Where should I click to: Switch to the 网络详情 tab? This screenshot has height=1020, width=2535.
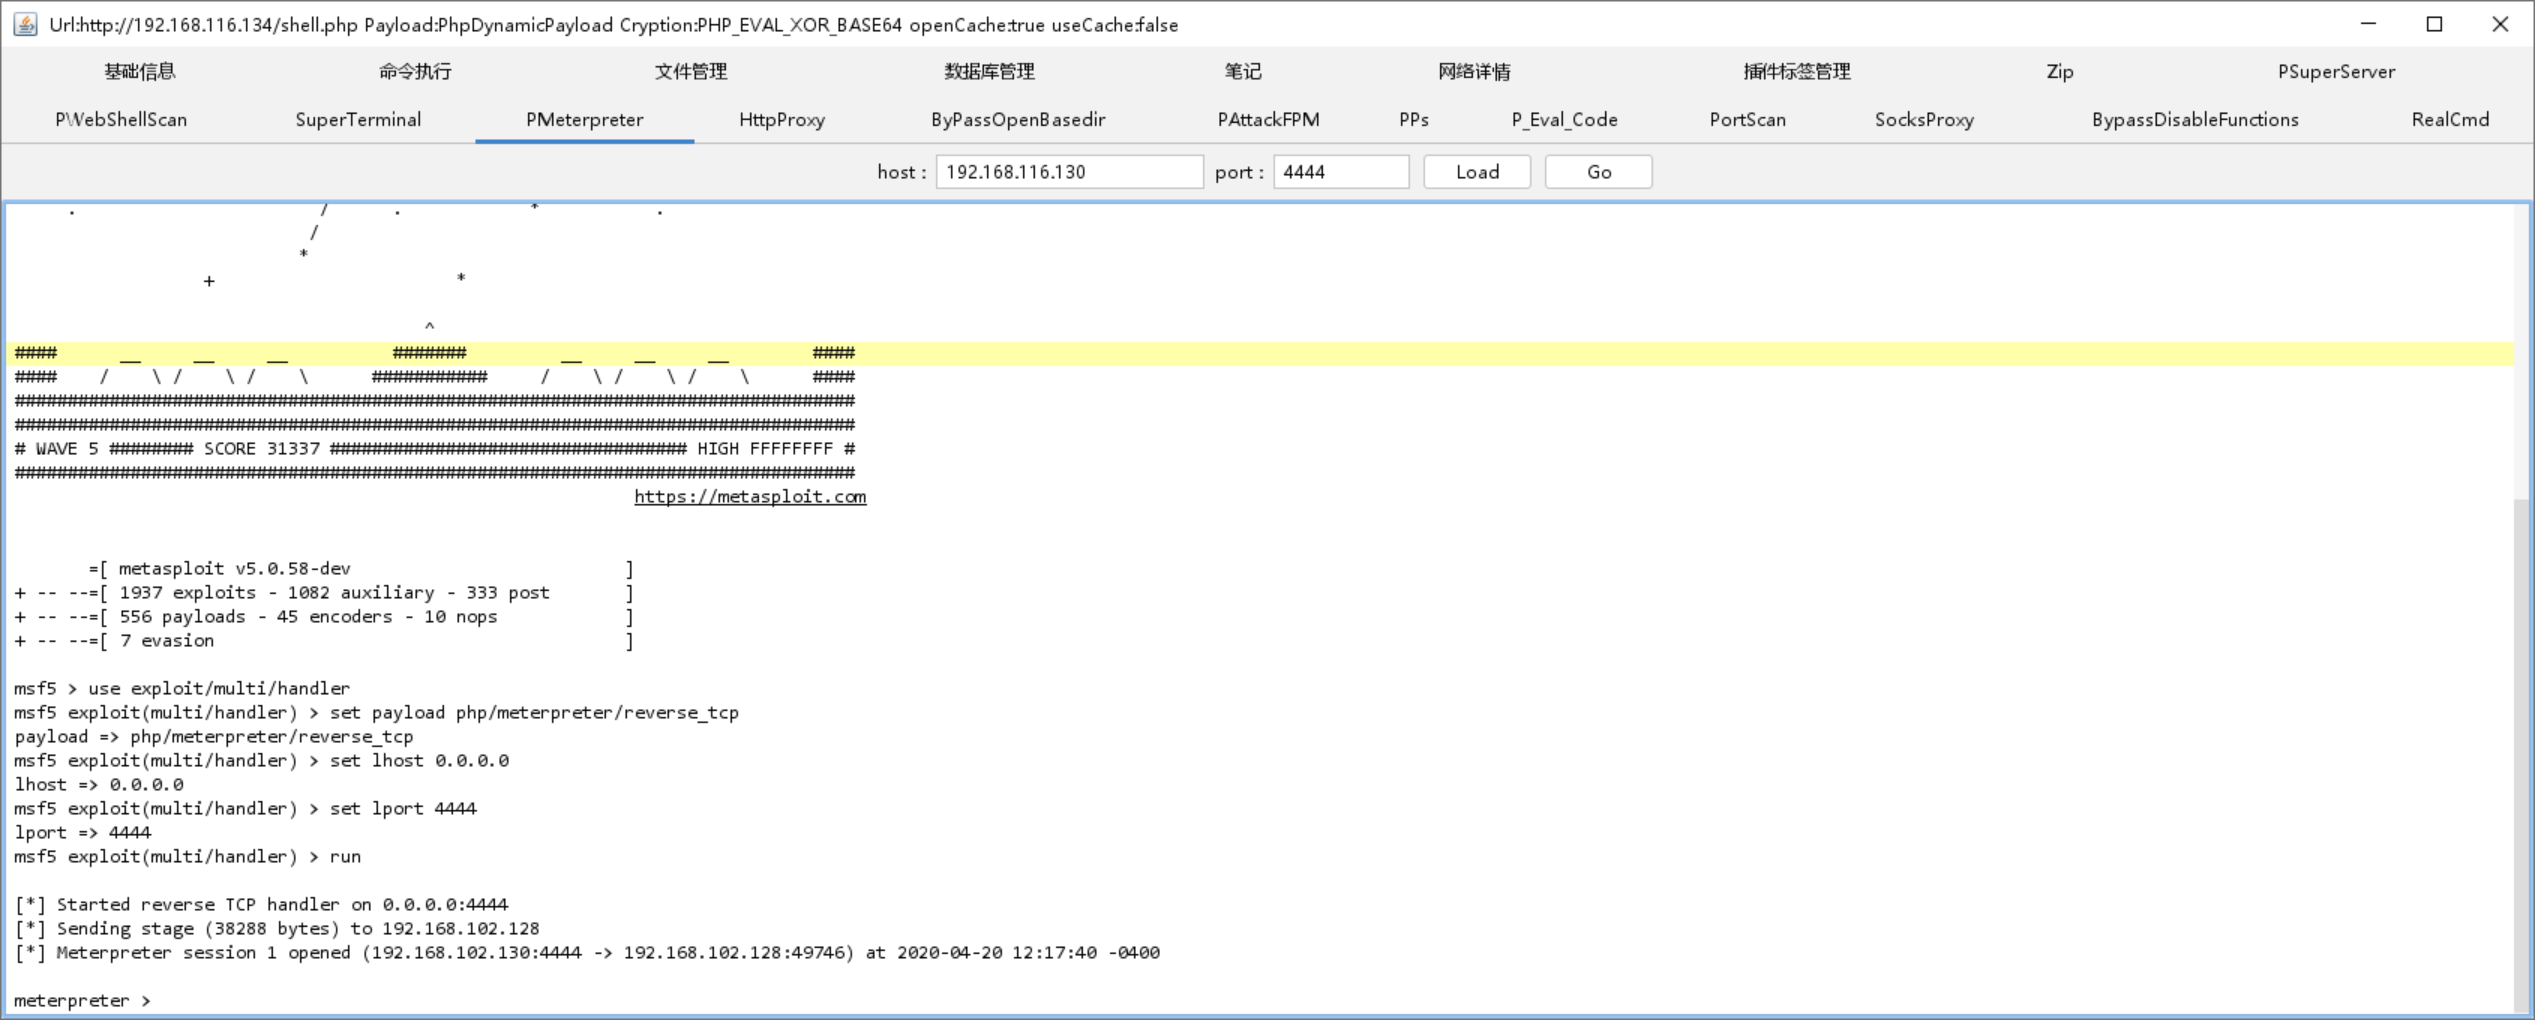pyautogui.click(x=1474, y=71)
